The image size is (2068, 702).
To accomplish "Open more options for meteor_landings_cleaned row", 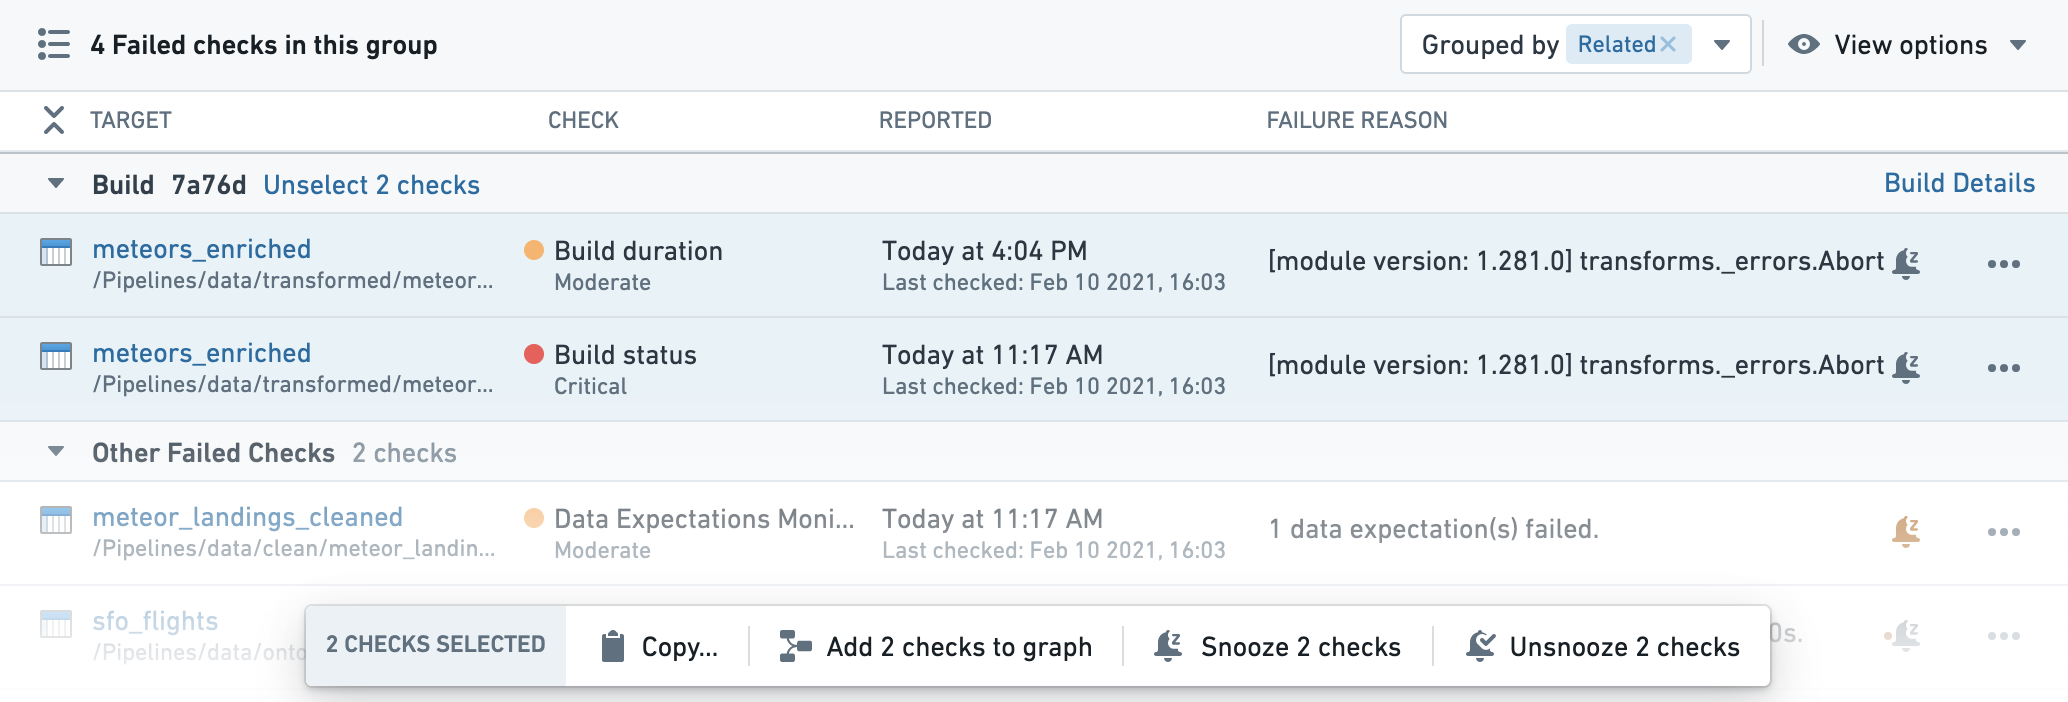I will pos(2003,532).
